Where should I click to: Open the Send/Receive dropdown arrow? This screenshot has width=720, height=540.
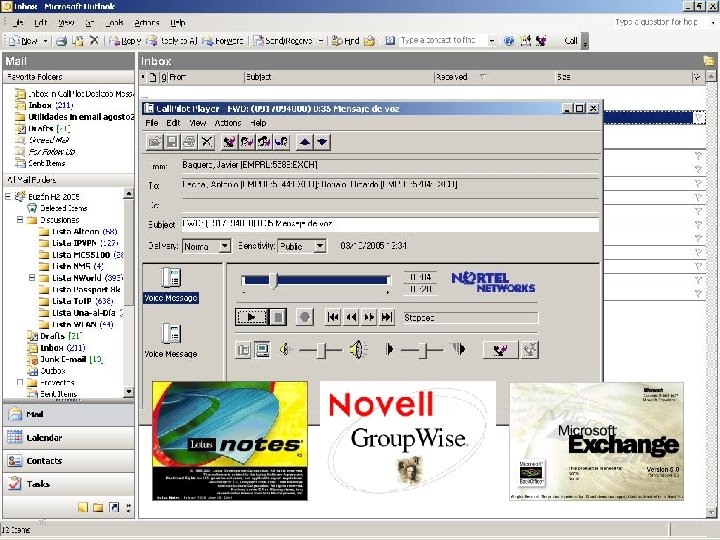(x=321, y=41)
